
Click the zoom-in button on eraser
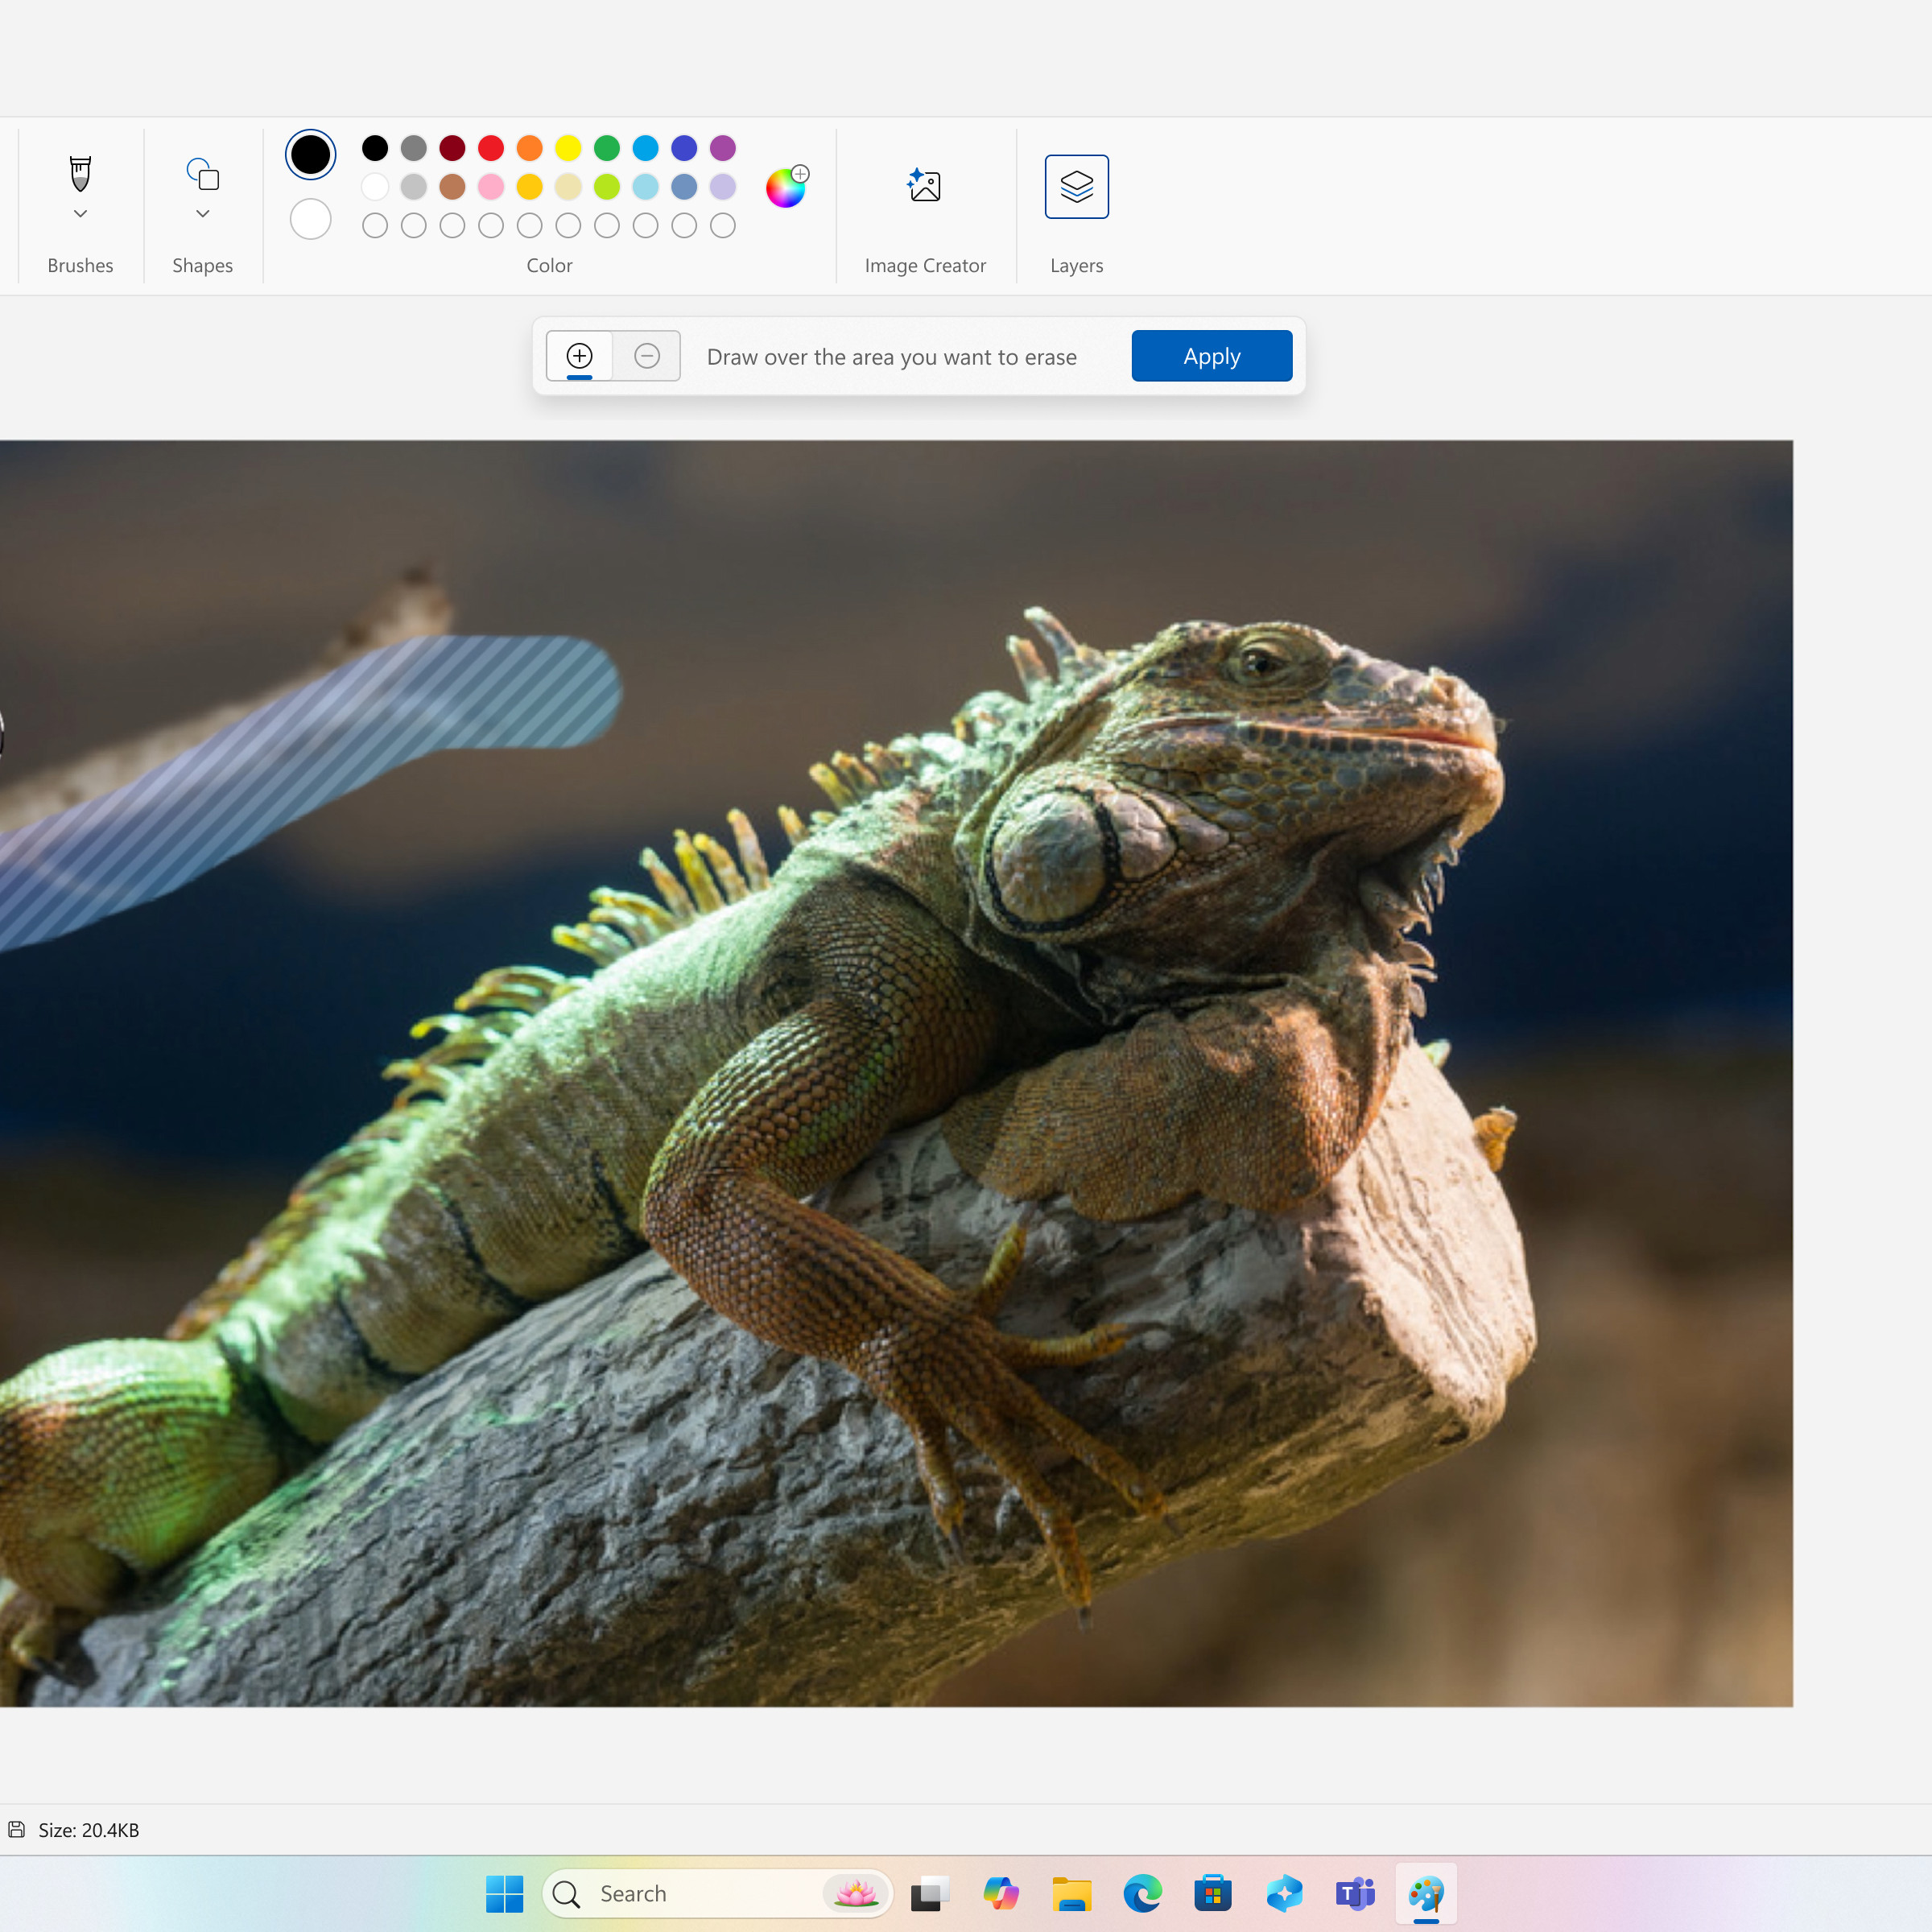pos(579,356)
